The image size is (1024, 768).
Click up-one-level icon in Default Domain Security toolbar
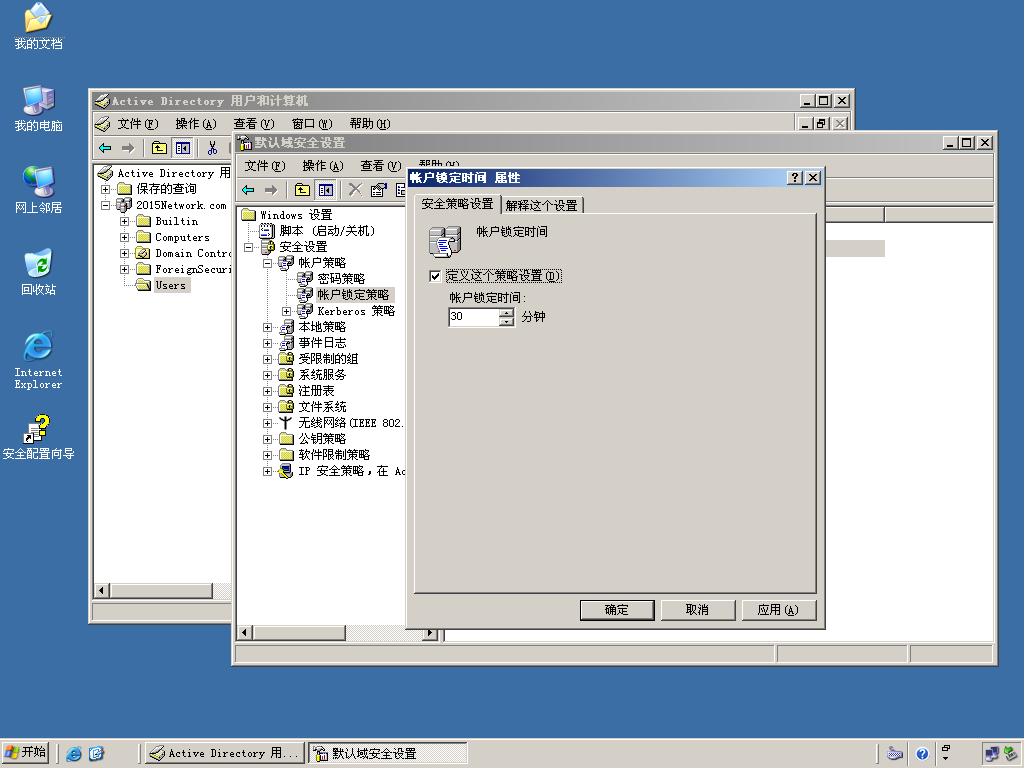tap(302, 190)
